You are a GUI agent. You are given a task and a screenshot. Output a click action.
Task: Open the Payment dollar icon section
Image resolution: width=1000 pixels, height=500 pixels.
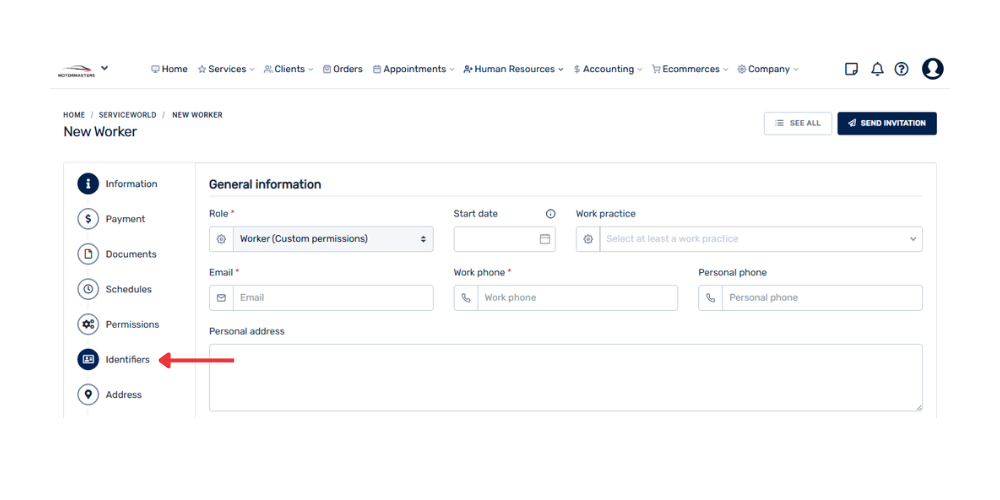[x=88, y=219]
